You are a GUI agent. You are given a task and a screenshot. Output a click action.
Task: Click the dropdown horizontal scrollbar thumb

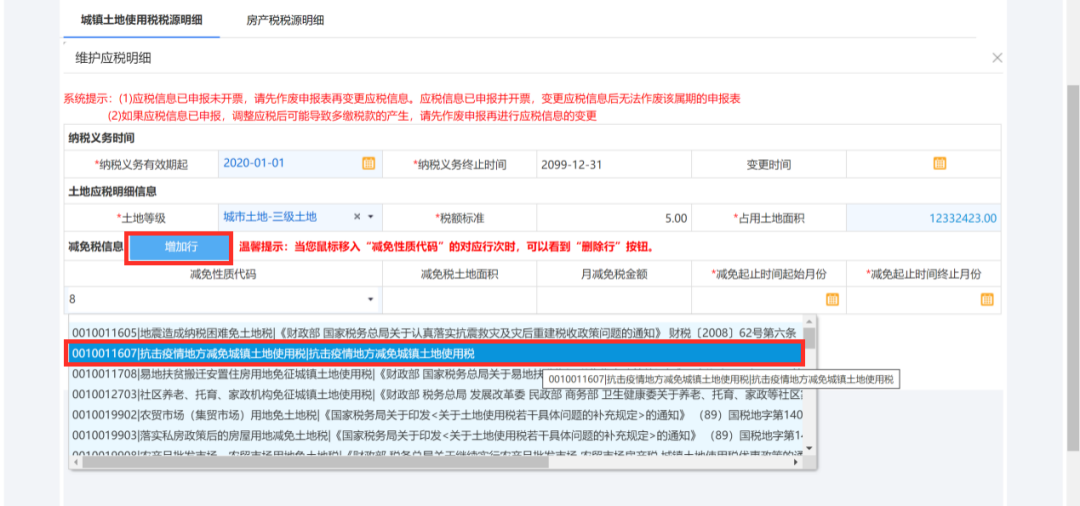point(315,463)
